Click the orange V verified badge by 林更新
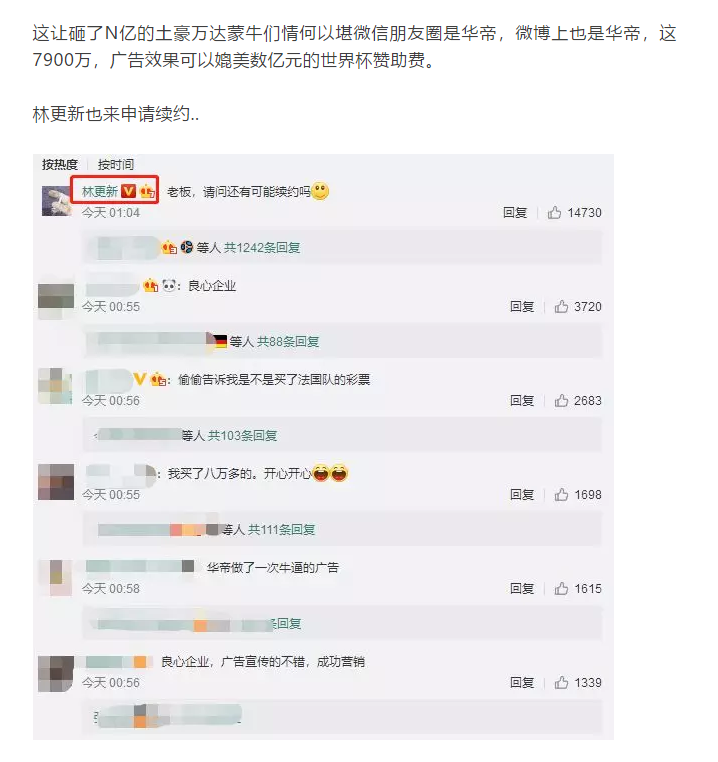 pos(128,191)
